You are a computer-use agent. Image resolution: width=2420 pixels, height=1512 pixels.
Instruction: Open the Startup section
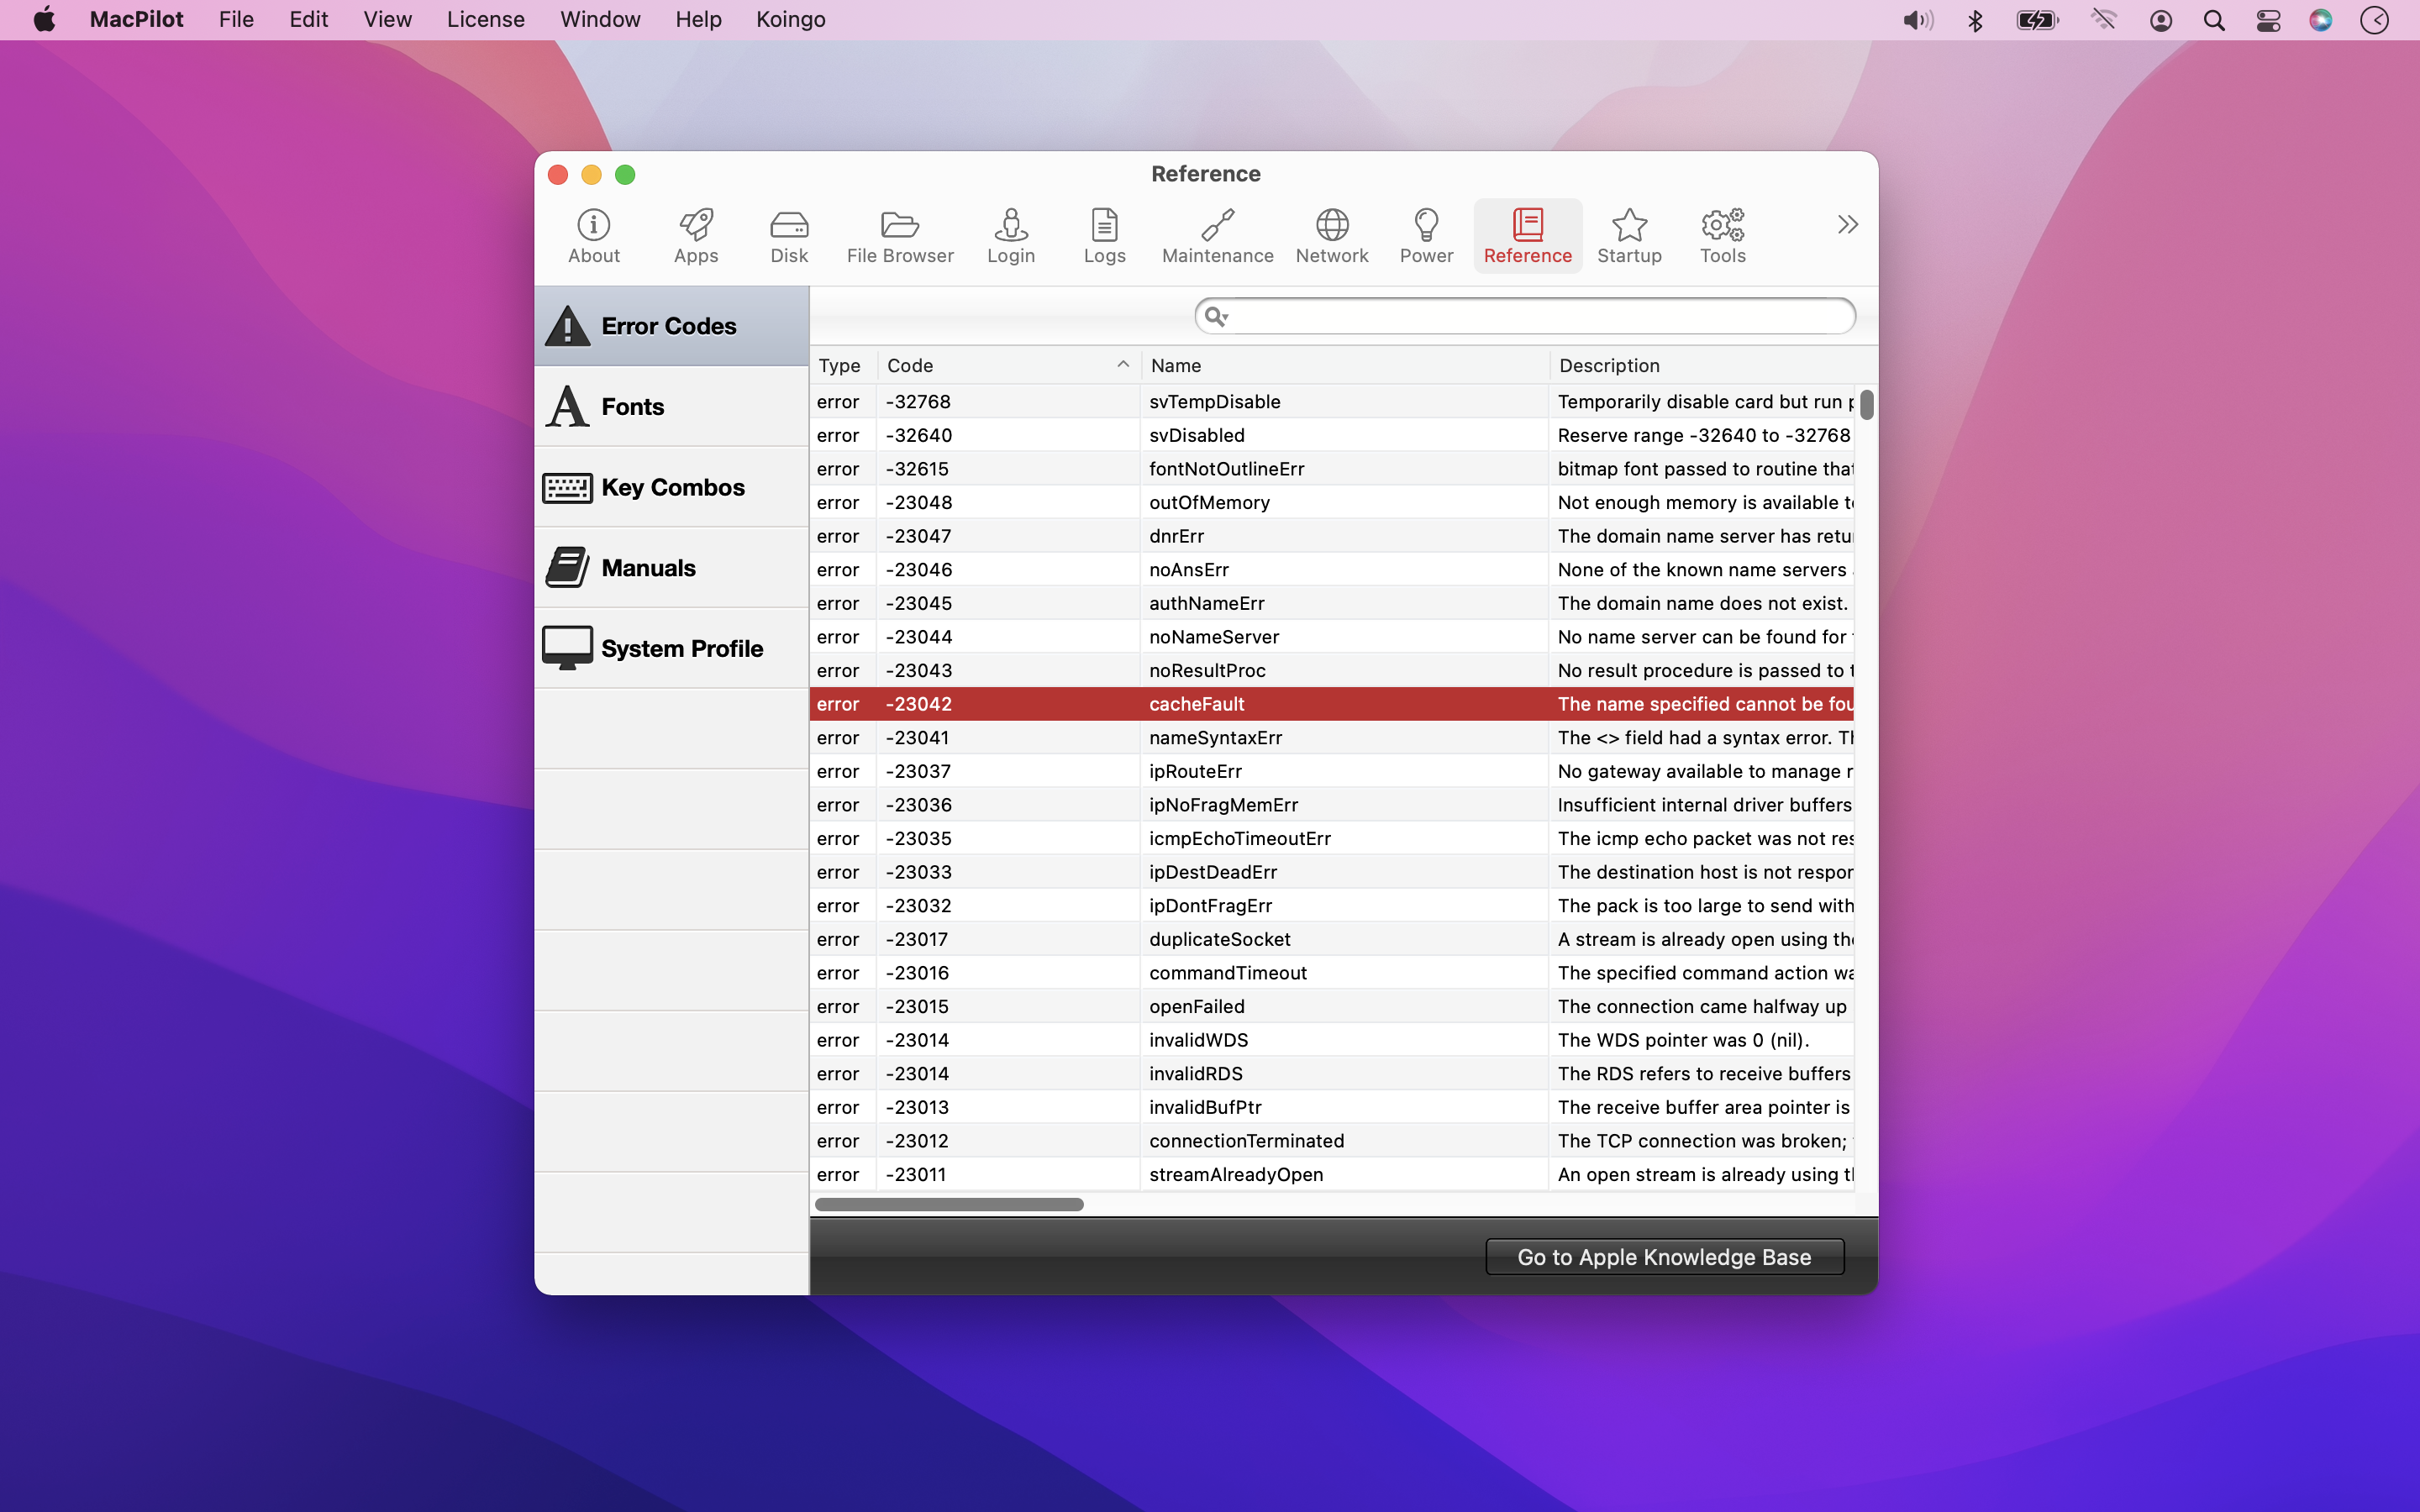point(1628,236)
